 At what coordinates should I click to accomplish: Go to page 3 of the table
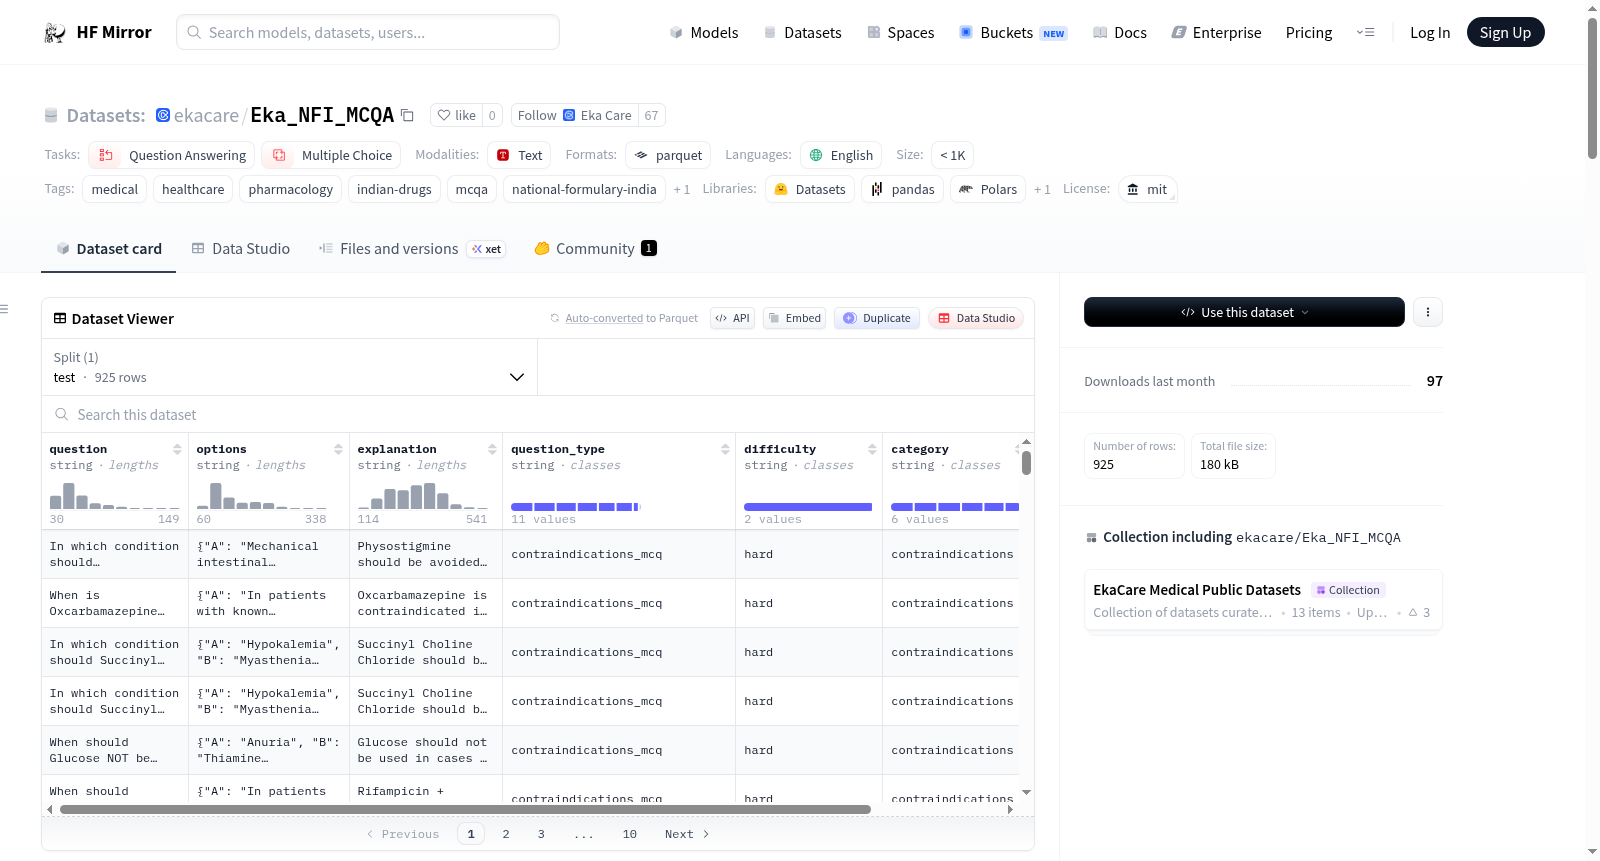541,834
